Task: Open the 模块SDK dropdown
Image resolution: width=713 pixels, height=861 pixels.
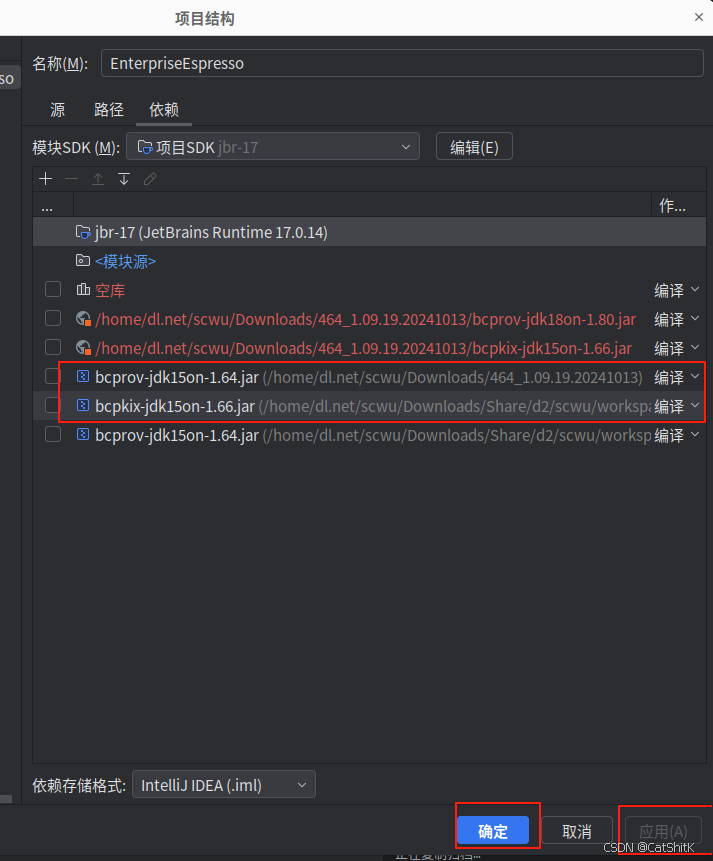Action: click(273, 147)
